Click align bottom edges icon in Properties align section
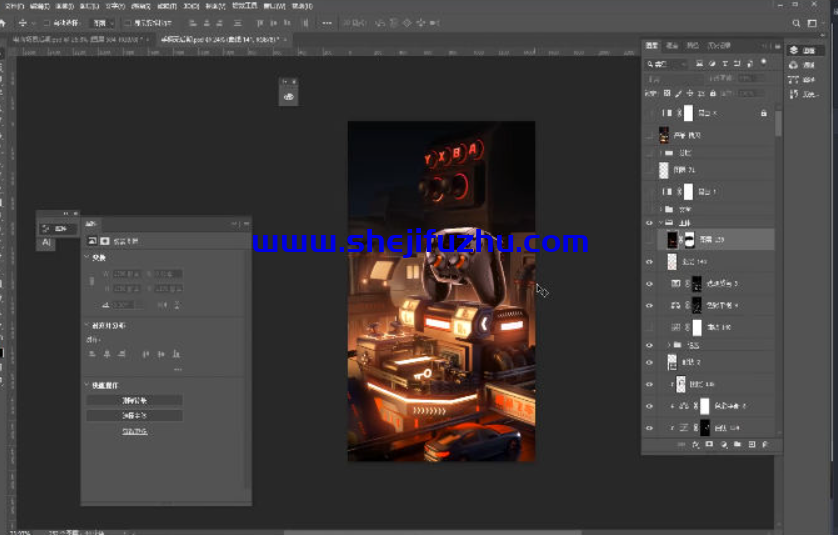This screenshot has width=838, height=535. click(x=176, y=354)
